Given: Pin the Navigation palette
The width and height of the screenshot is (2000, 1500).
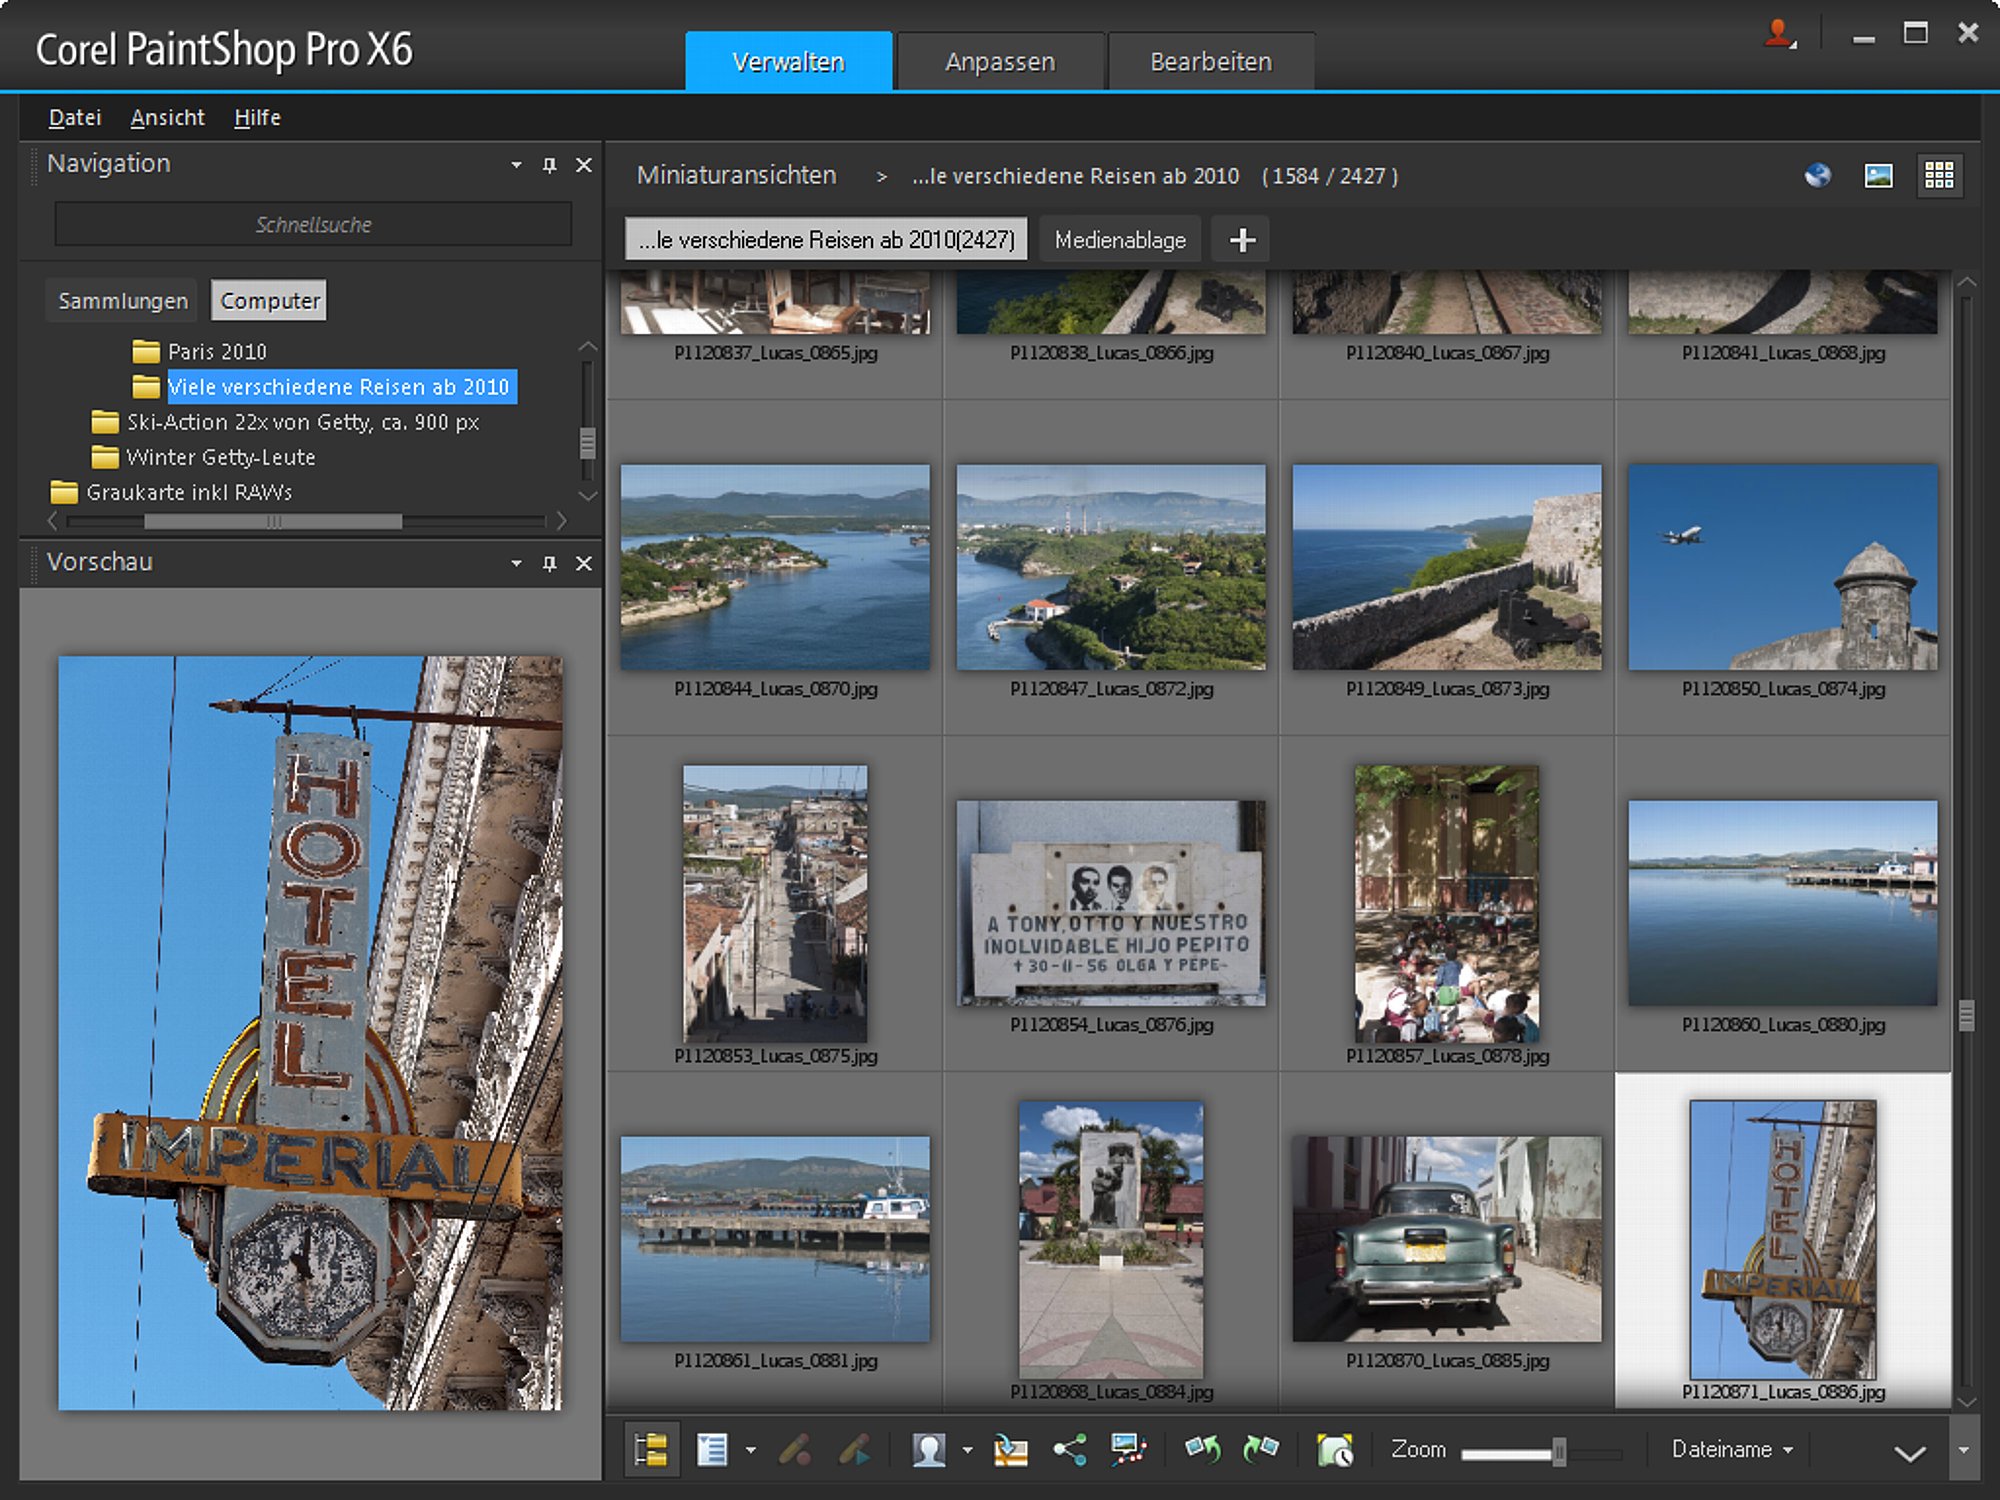Looking at the screenshot, I should tap(549, 165).
